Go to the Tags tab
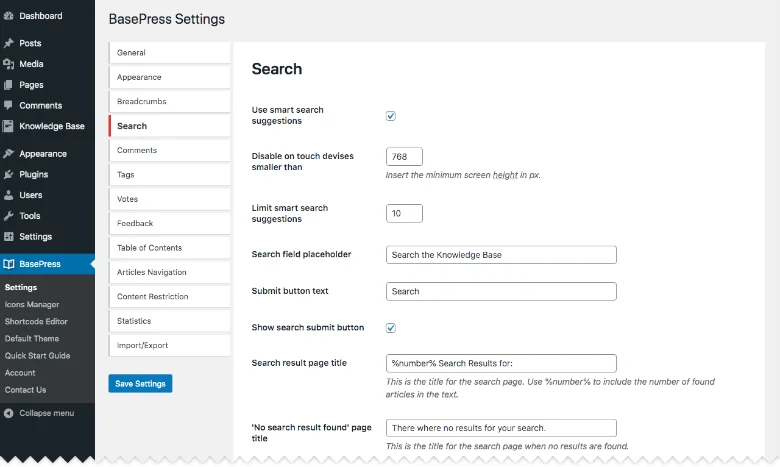This screenshot has width=780, height=467. tap(170, 175)
